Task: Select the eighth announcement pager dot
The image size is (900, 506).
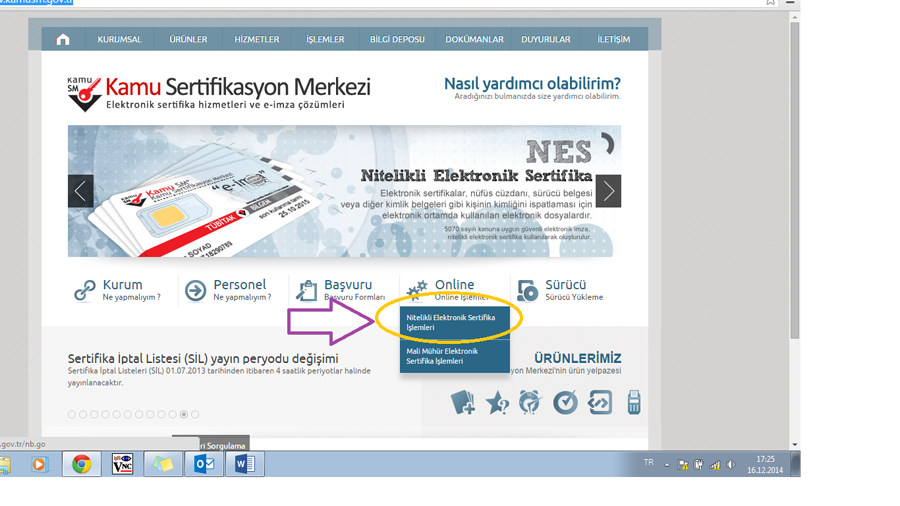Action: pos(150,414)
